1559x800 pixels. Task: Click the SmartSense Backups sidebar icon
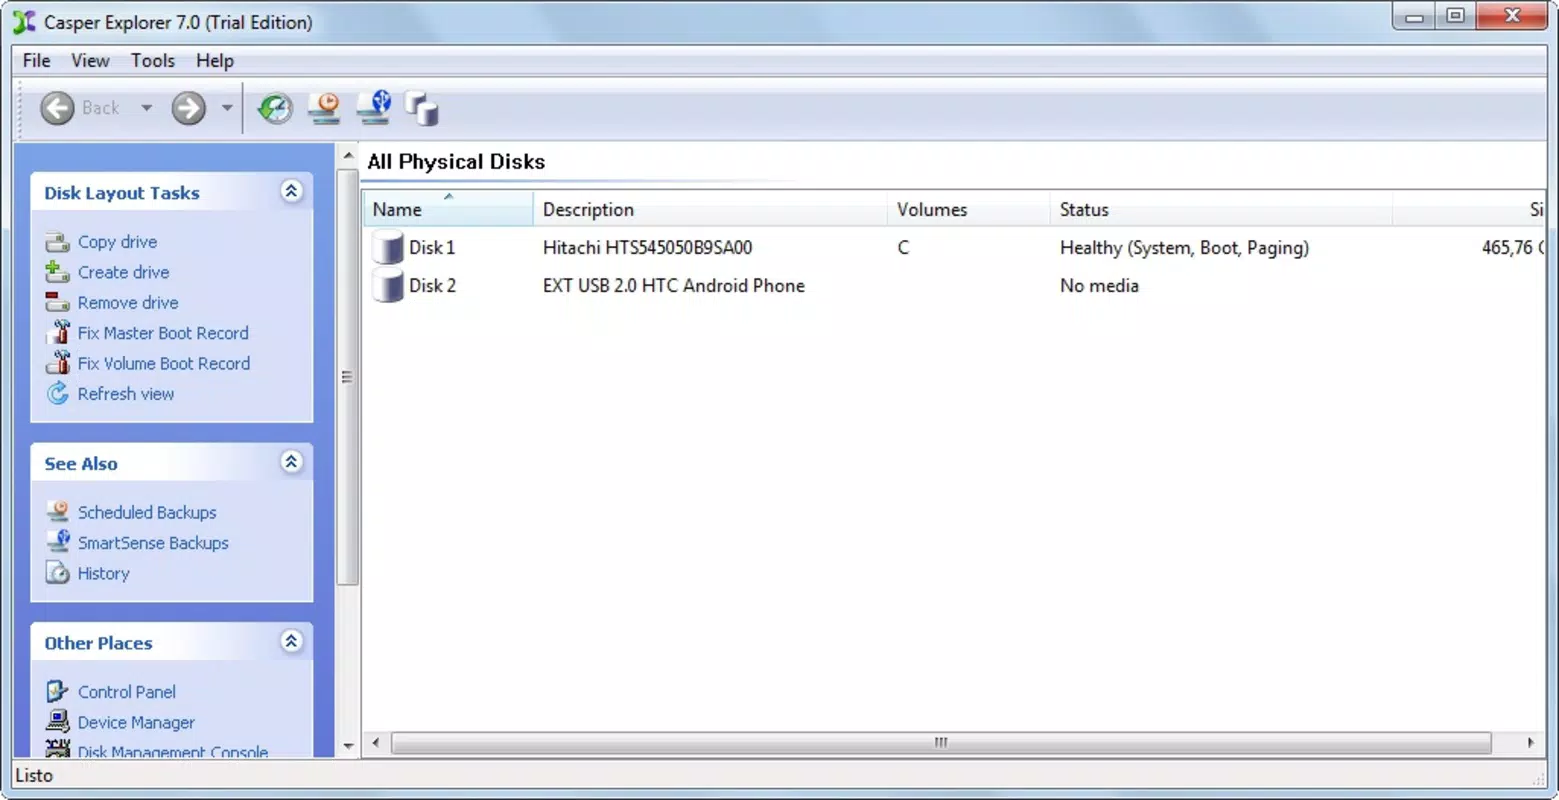coord(58,541)
